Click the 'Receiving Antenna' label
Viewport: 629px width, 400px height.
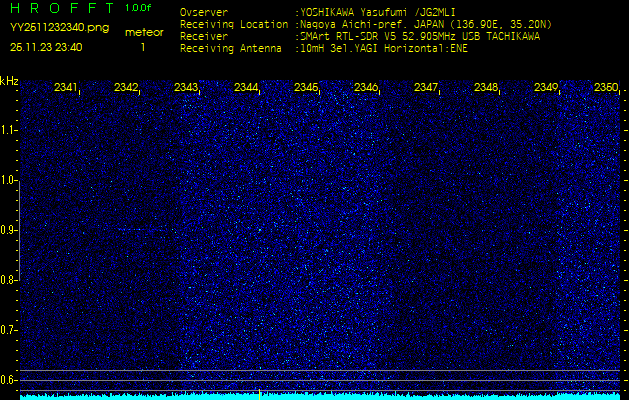(x=231, y=49)
